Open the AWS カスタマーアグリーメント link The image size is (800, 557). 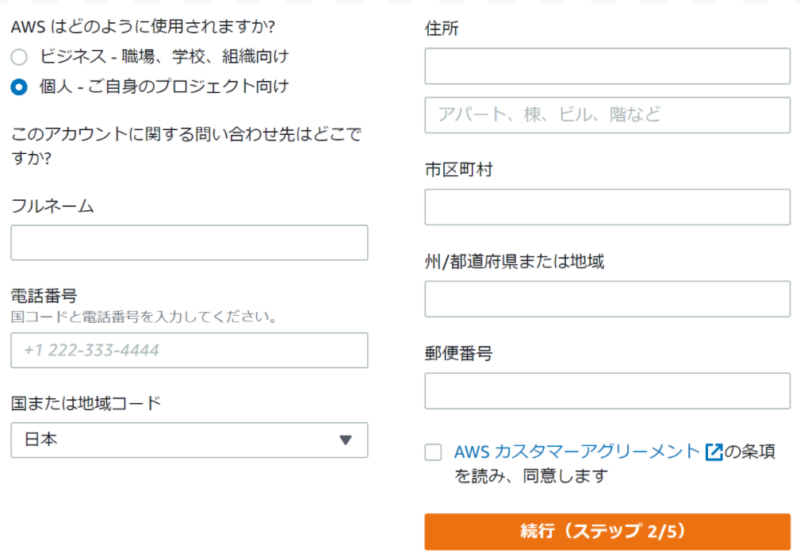pos(577,452)
